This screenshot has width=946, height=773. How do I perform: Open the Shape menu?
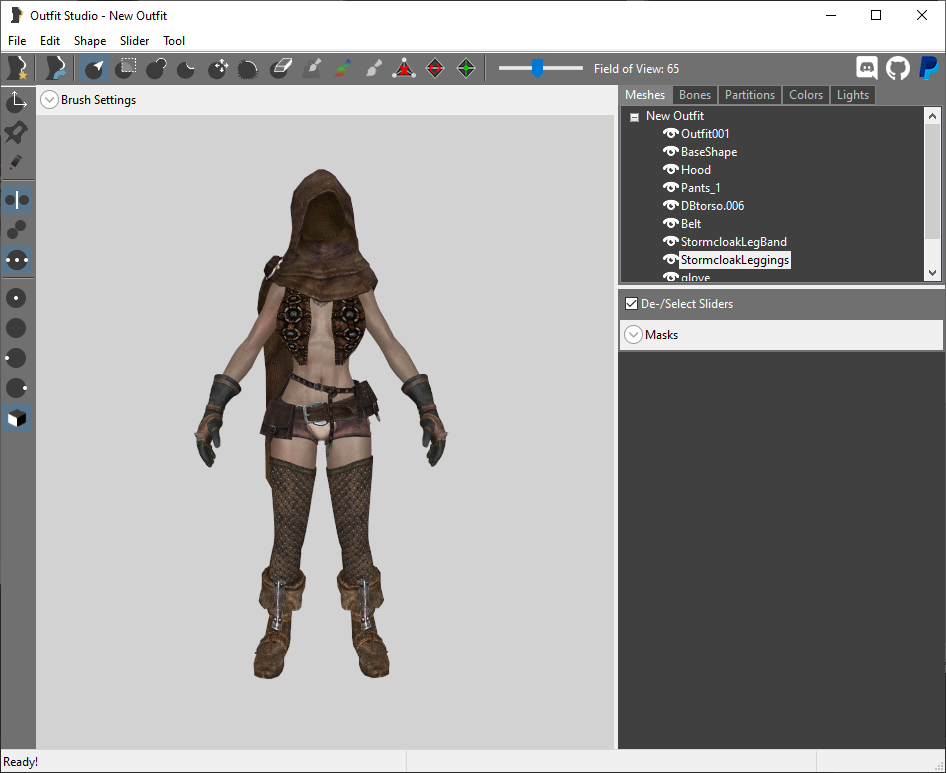click(x=90, y=40)
